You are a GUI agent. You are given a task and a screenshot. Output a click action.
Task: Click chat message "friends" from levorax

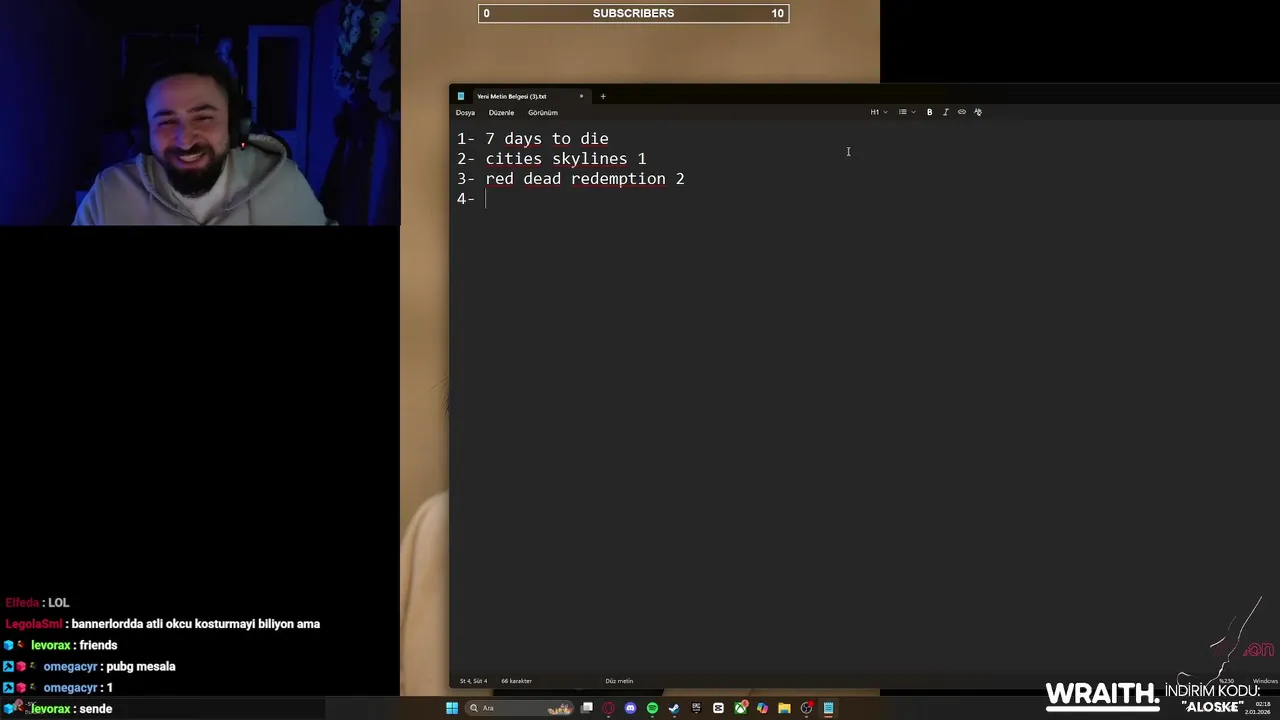tap(98, 645)
